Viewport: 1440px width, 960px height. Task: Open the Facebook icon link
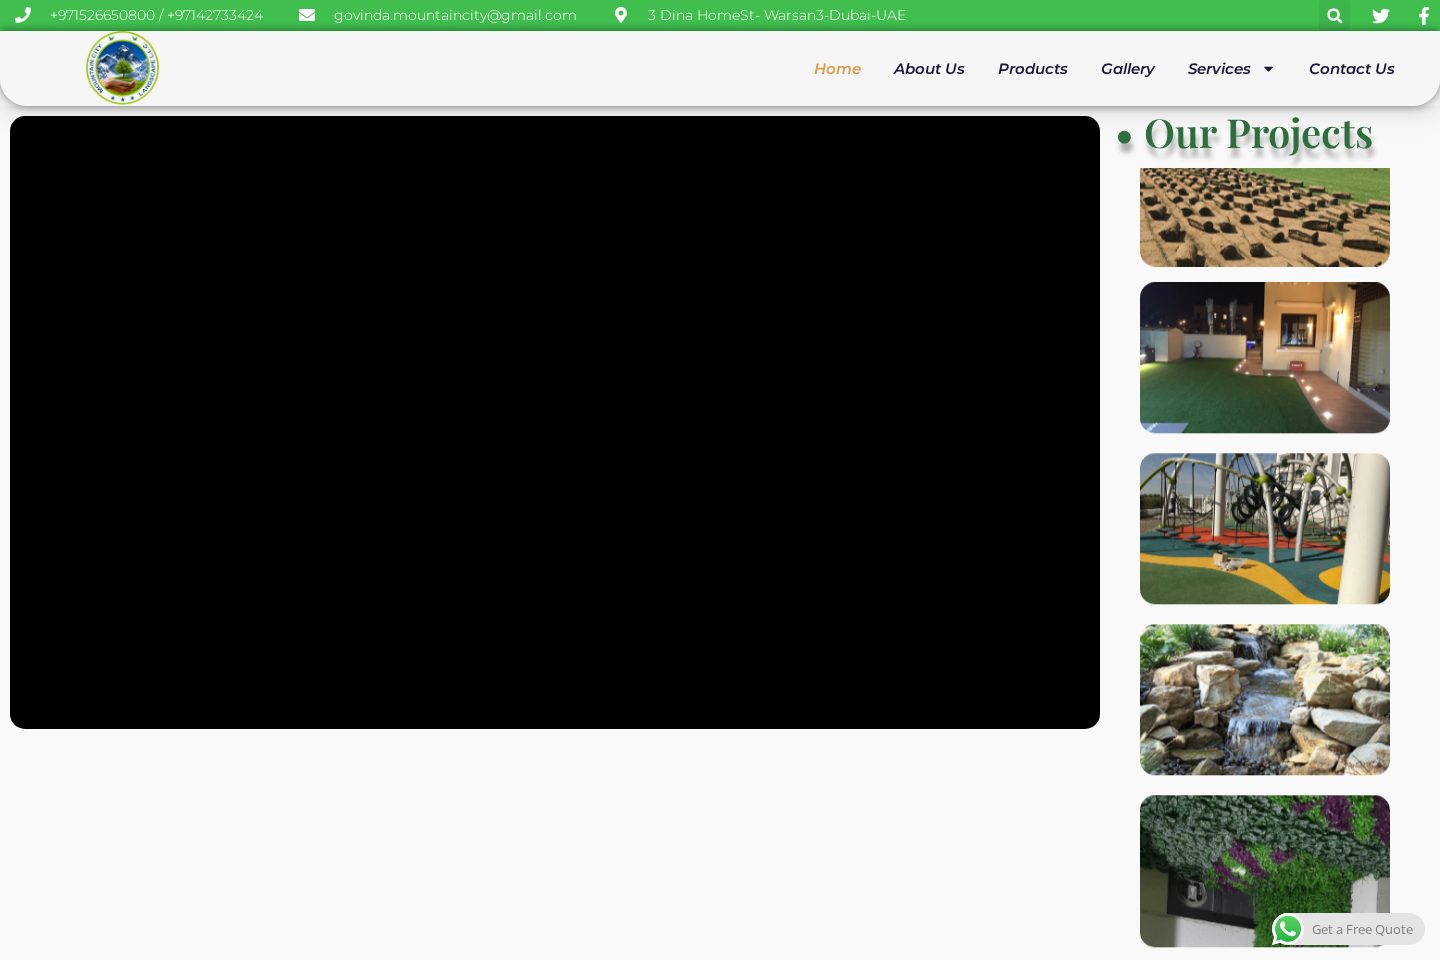point(1424,15)
